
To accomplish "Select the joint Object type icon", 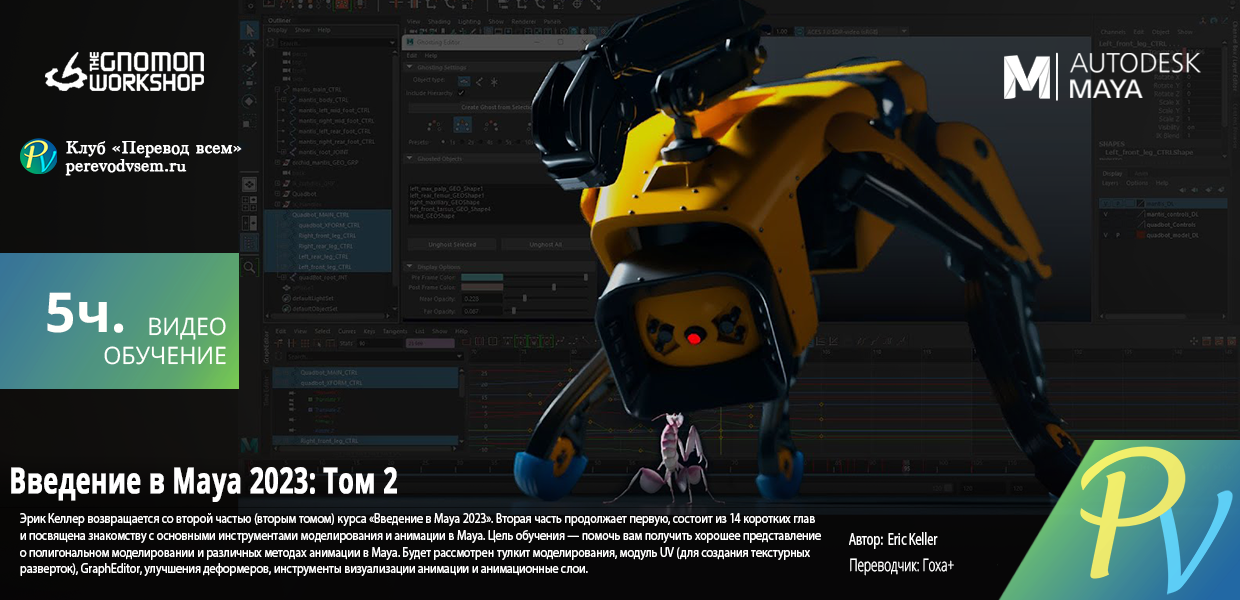I will 479,81.
